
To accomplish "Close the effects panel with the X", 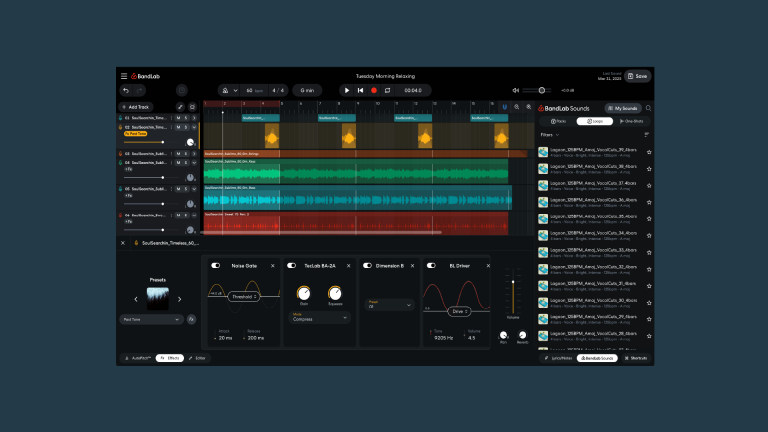I will (123, 243).
